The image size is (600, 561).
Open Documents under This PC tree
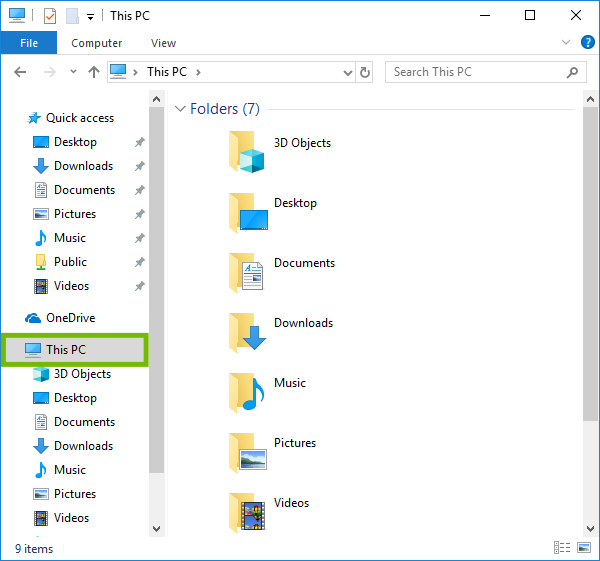coord(85,422)
